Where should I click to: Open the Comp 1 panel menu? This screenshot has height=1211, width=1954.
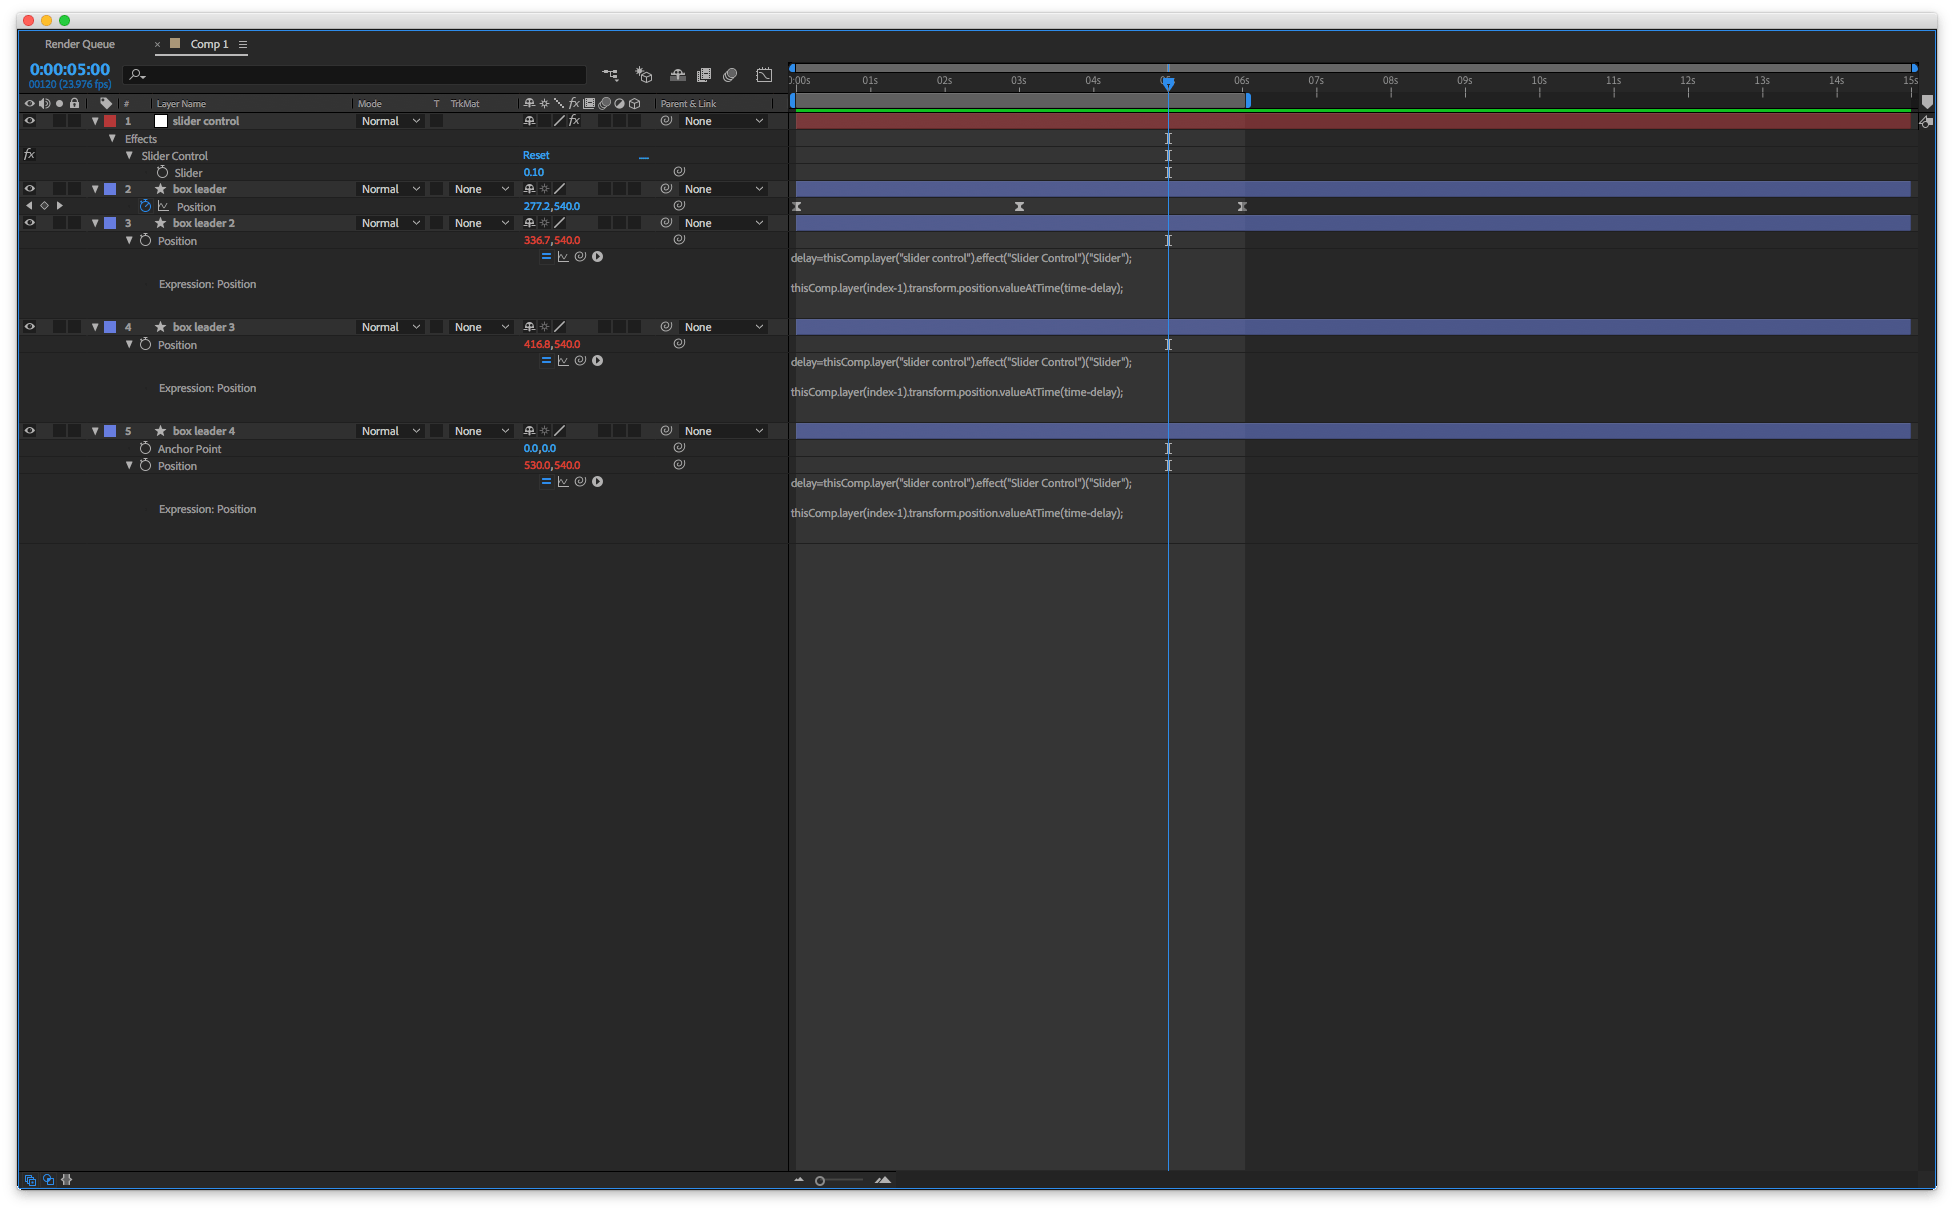click(x=243, y=44)
